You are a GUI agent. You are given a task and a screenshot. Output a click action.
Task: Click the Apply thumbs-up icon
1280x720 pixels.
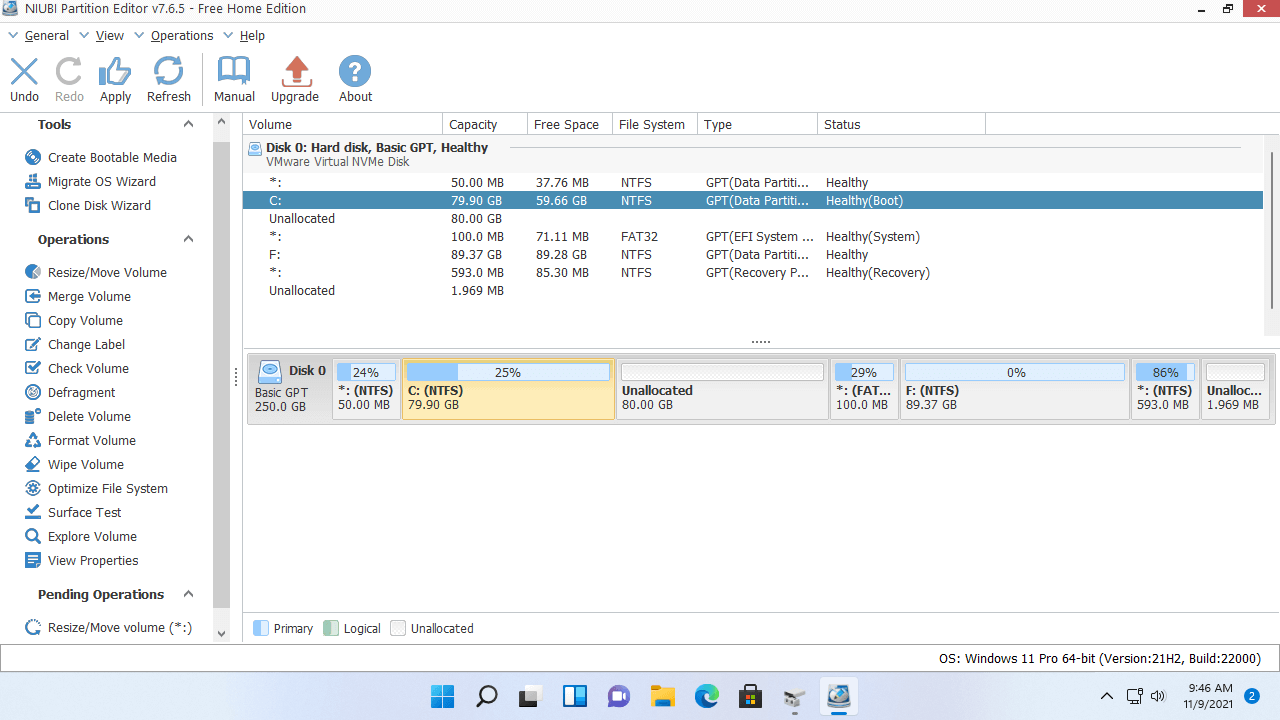(x=115, y=72)
